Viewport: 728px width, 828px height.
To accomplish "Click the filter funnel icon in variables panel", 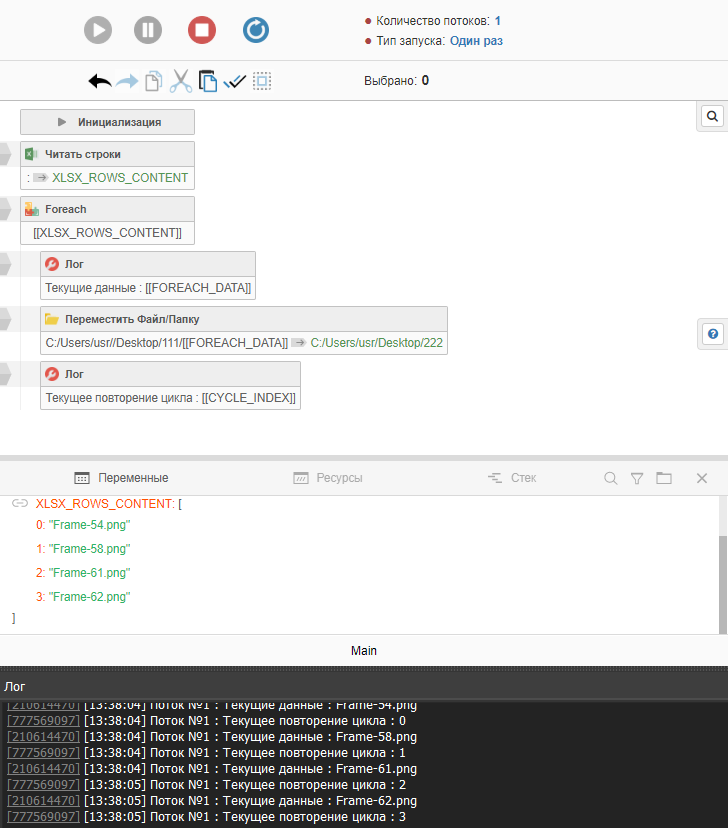I will pos(637,478).
